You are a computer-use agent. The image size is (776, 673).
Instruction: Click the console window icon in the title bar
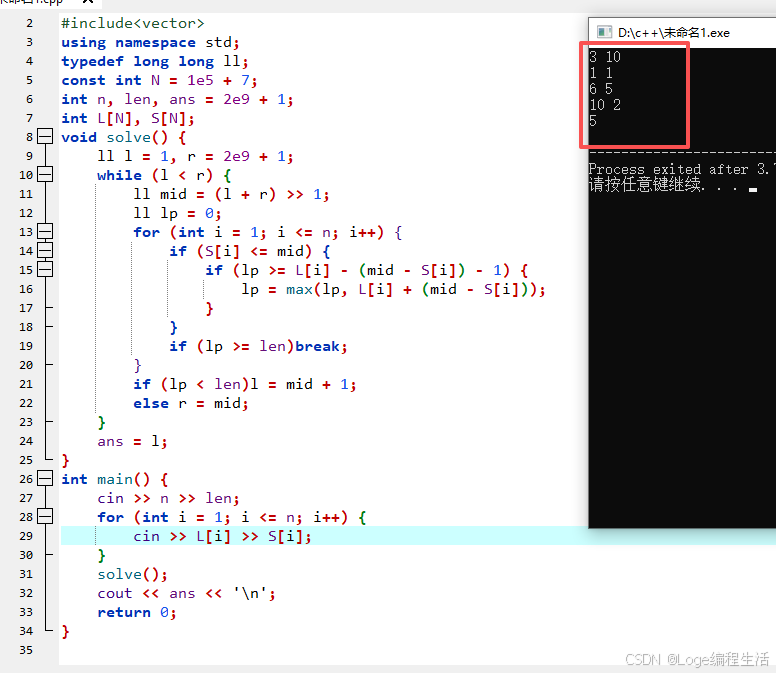click(604, 32)
